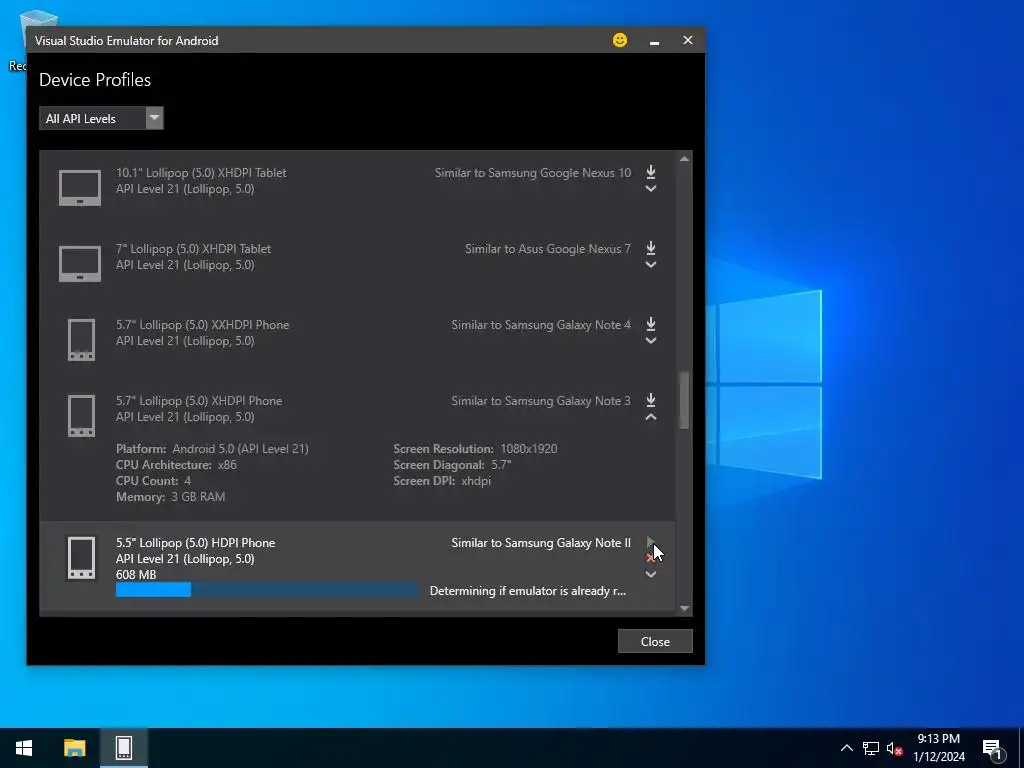The height and width of the screenshot is (768, 1024).
Task: Click 'Similar to Samsung Galaxy Note 4' text
Action: (541, 325)
